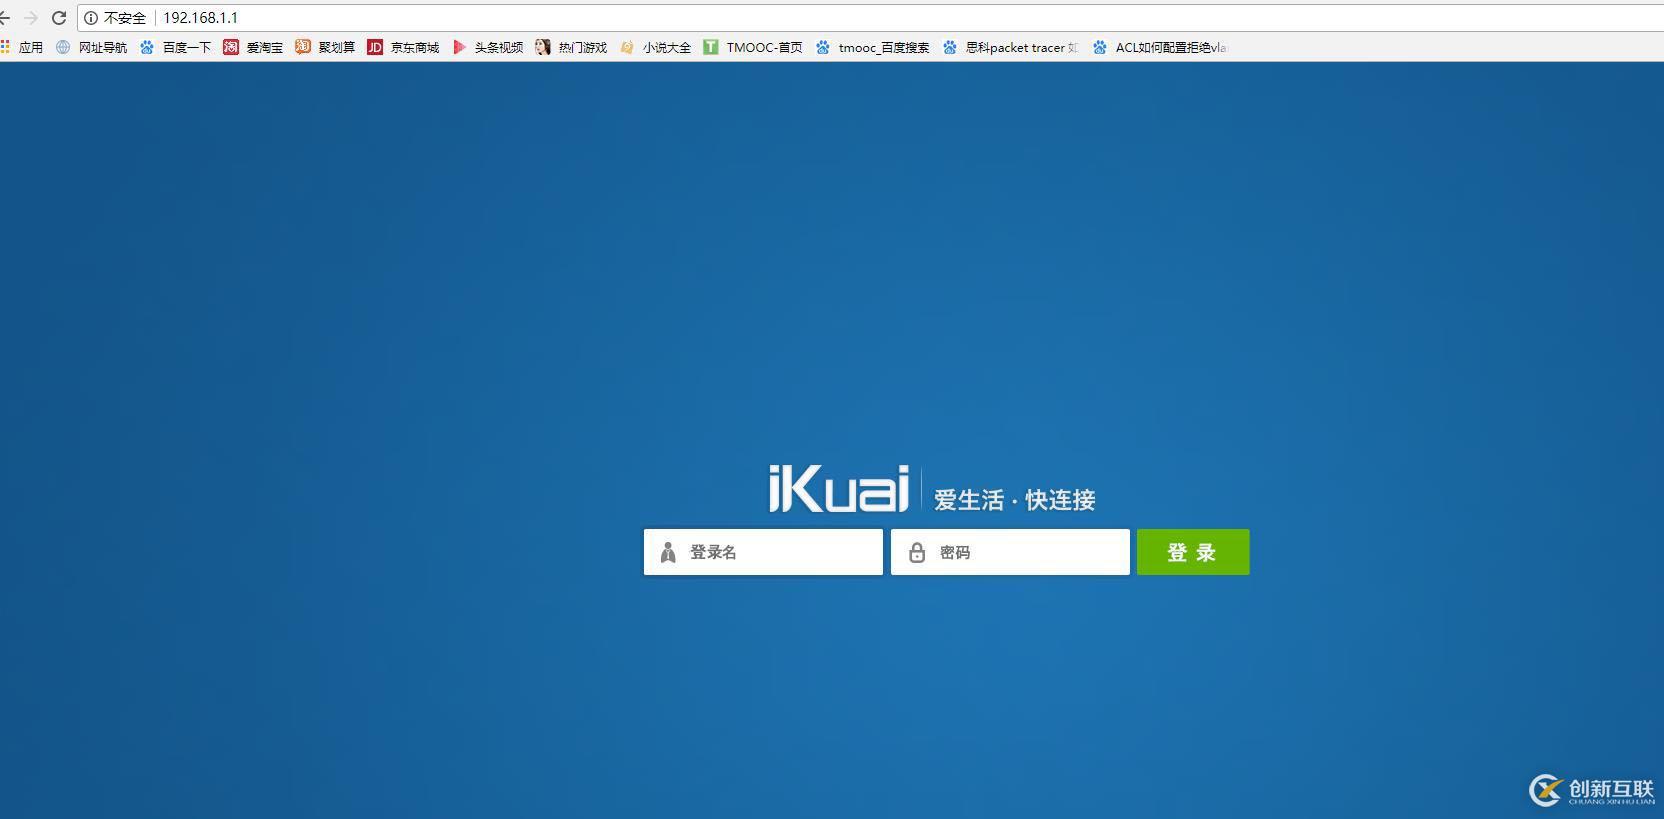Image resolution: width=1664 pixels, height=819 pixels.
Task: Open the 京东商城 bookmark
Action: coord(404,47)
